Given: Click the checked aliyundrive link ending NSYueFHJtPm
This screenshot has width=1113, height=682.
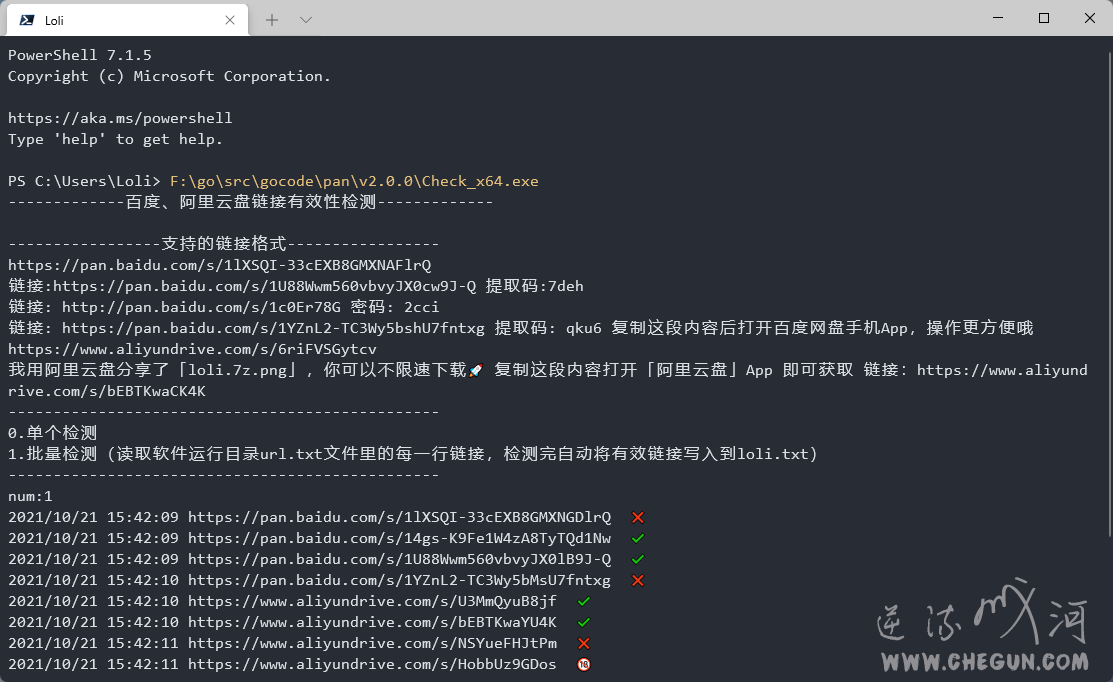Looking at the screenshot, I should point(373,643).
